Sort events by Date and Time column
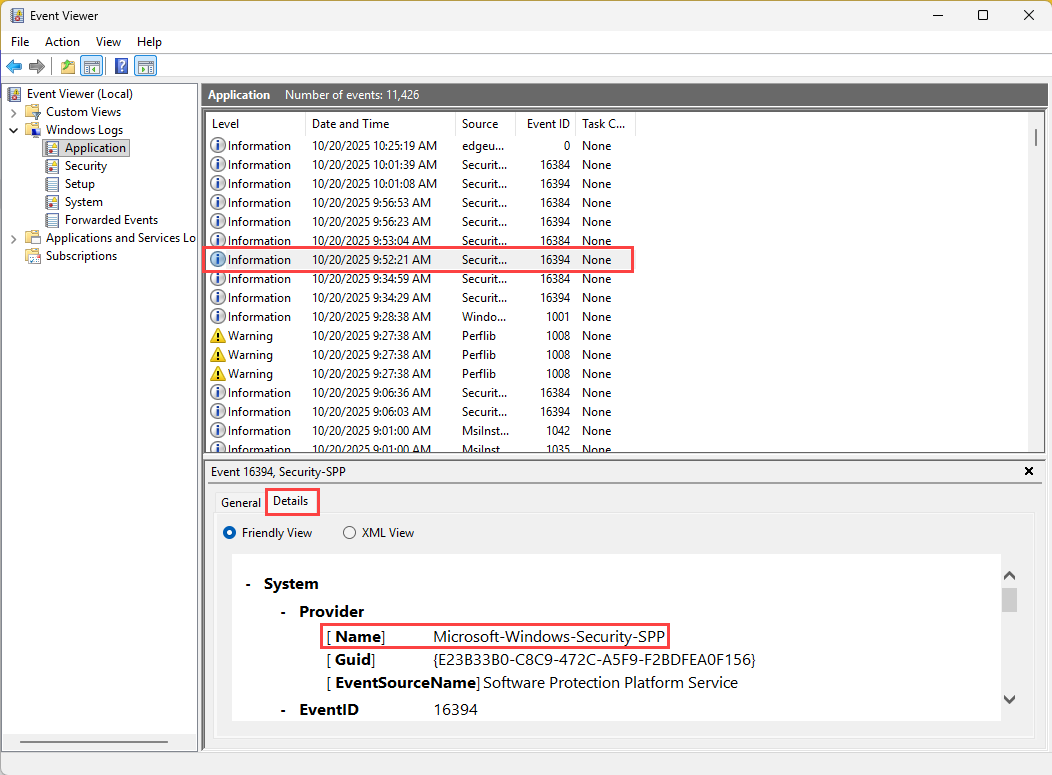1052x775 pixels. tap(350, 124)
